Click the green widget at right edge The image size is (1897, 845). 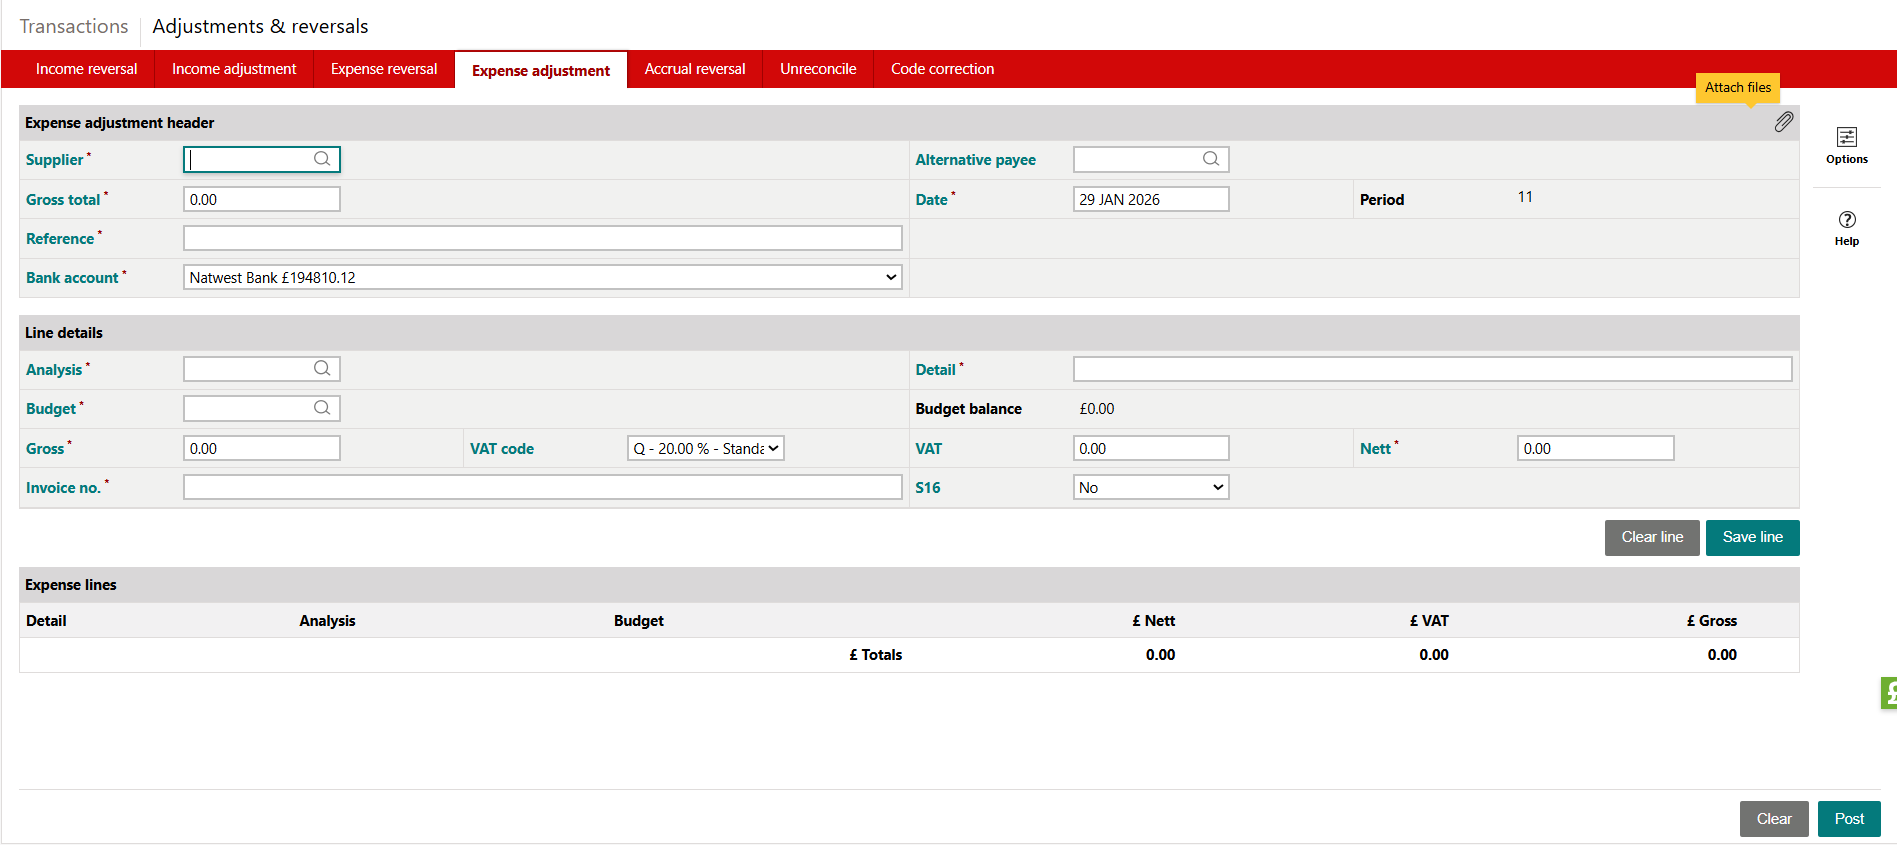coord(1889,693)
